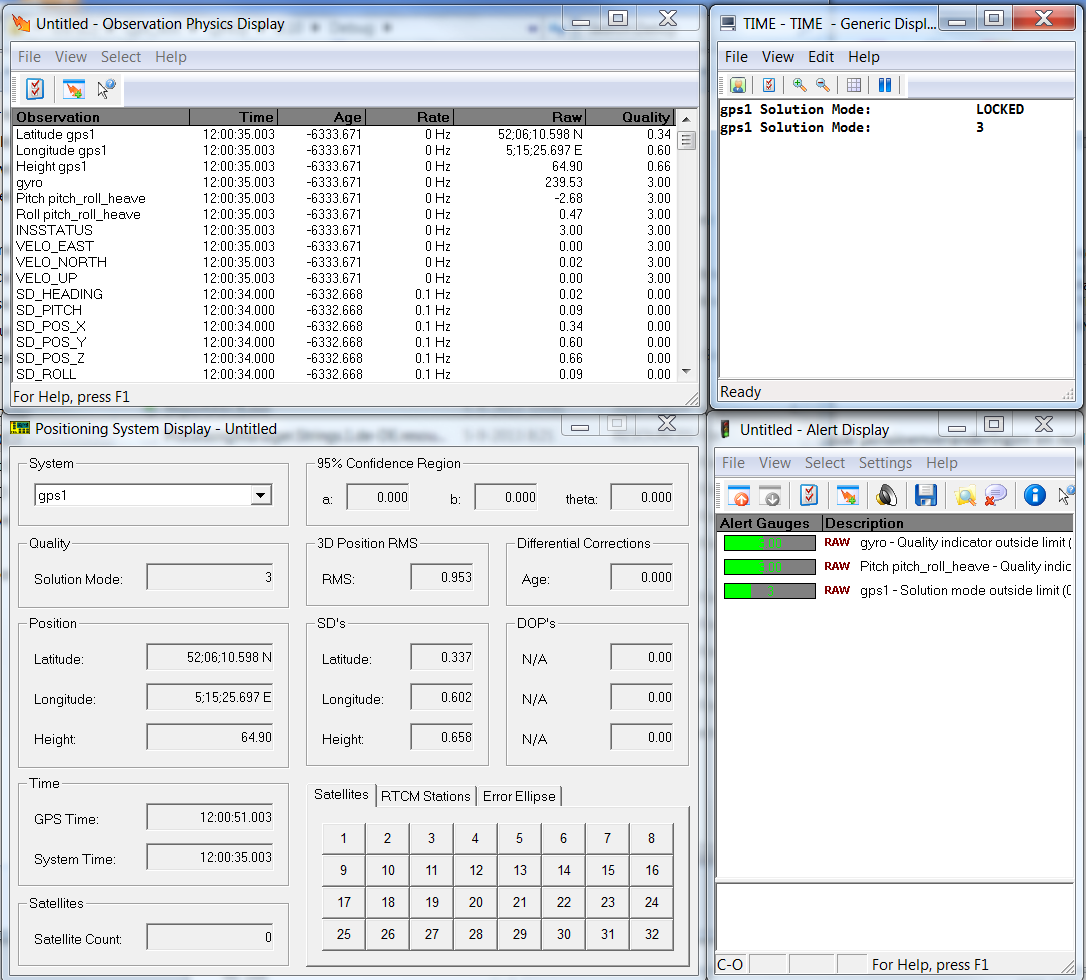Click the zoom out magnifier in TIME display
Screen dimensions: 1086x980
[x=822, y=86]
